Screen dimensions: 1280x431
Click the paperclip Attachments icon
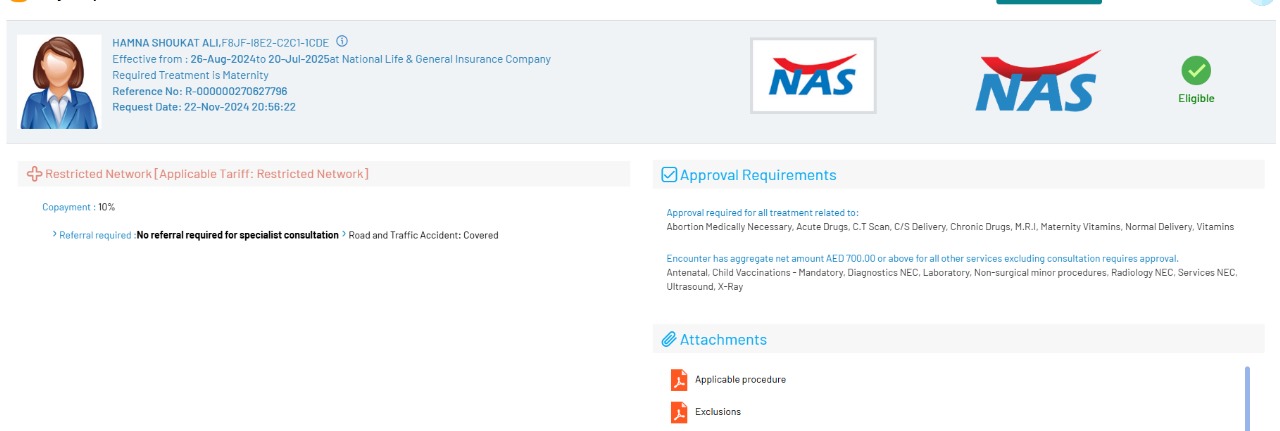click(x=669, y=340)
